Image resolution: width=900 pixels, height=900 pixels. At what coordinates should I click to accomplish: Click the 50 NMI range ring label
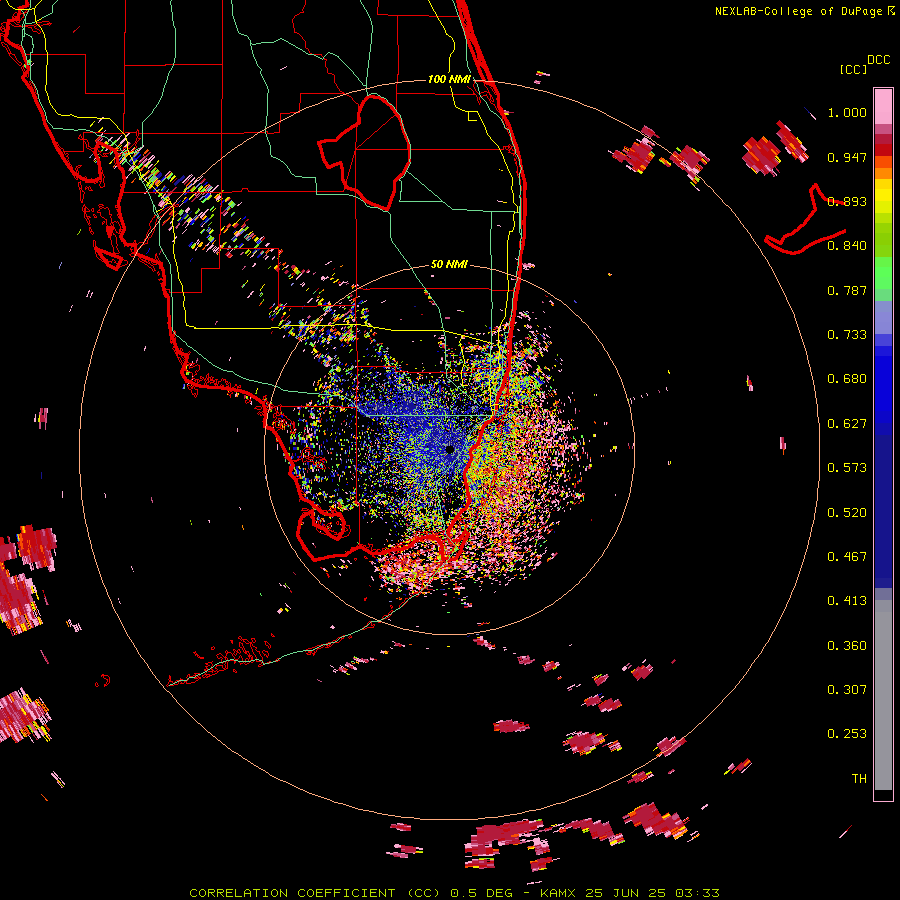[x=449, y=264]
